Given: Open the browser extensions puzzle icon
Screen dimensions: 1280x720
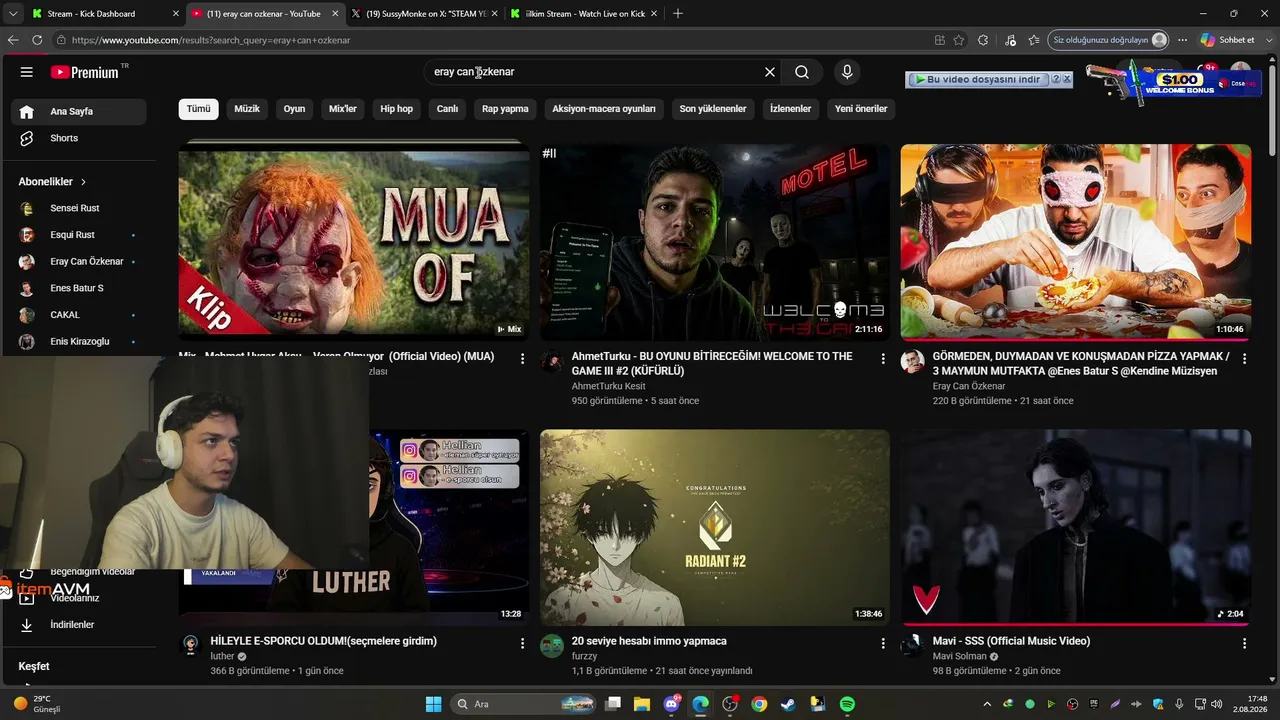Looking at the screenshot, I should click(x=983, y=40).
